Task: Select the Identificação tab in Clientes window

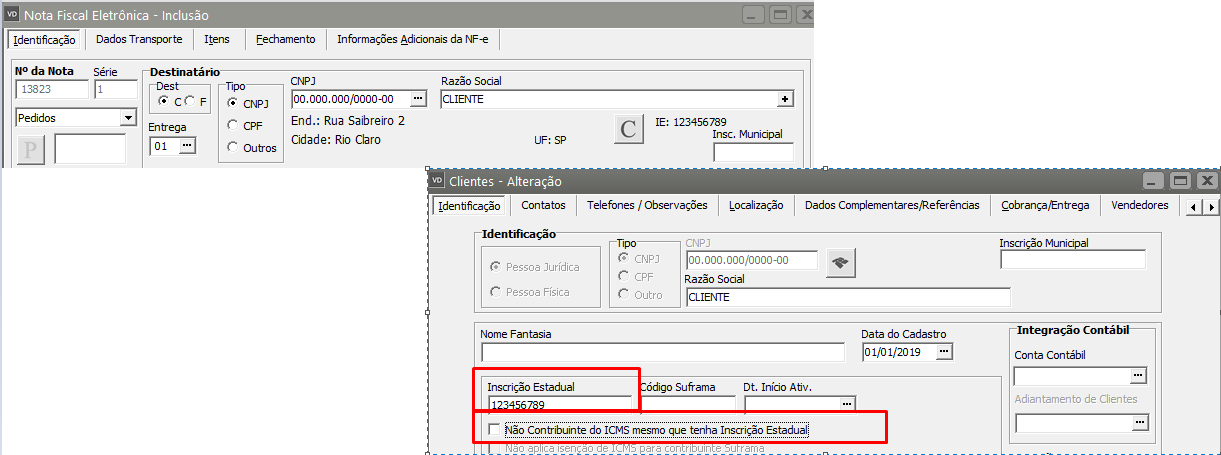Action: tap(470, 206)
